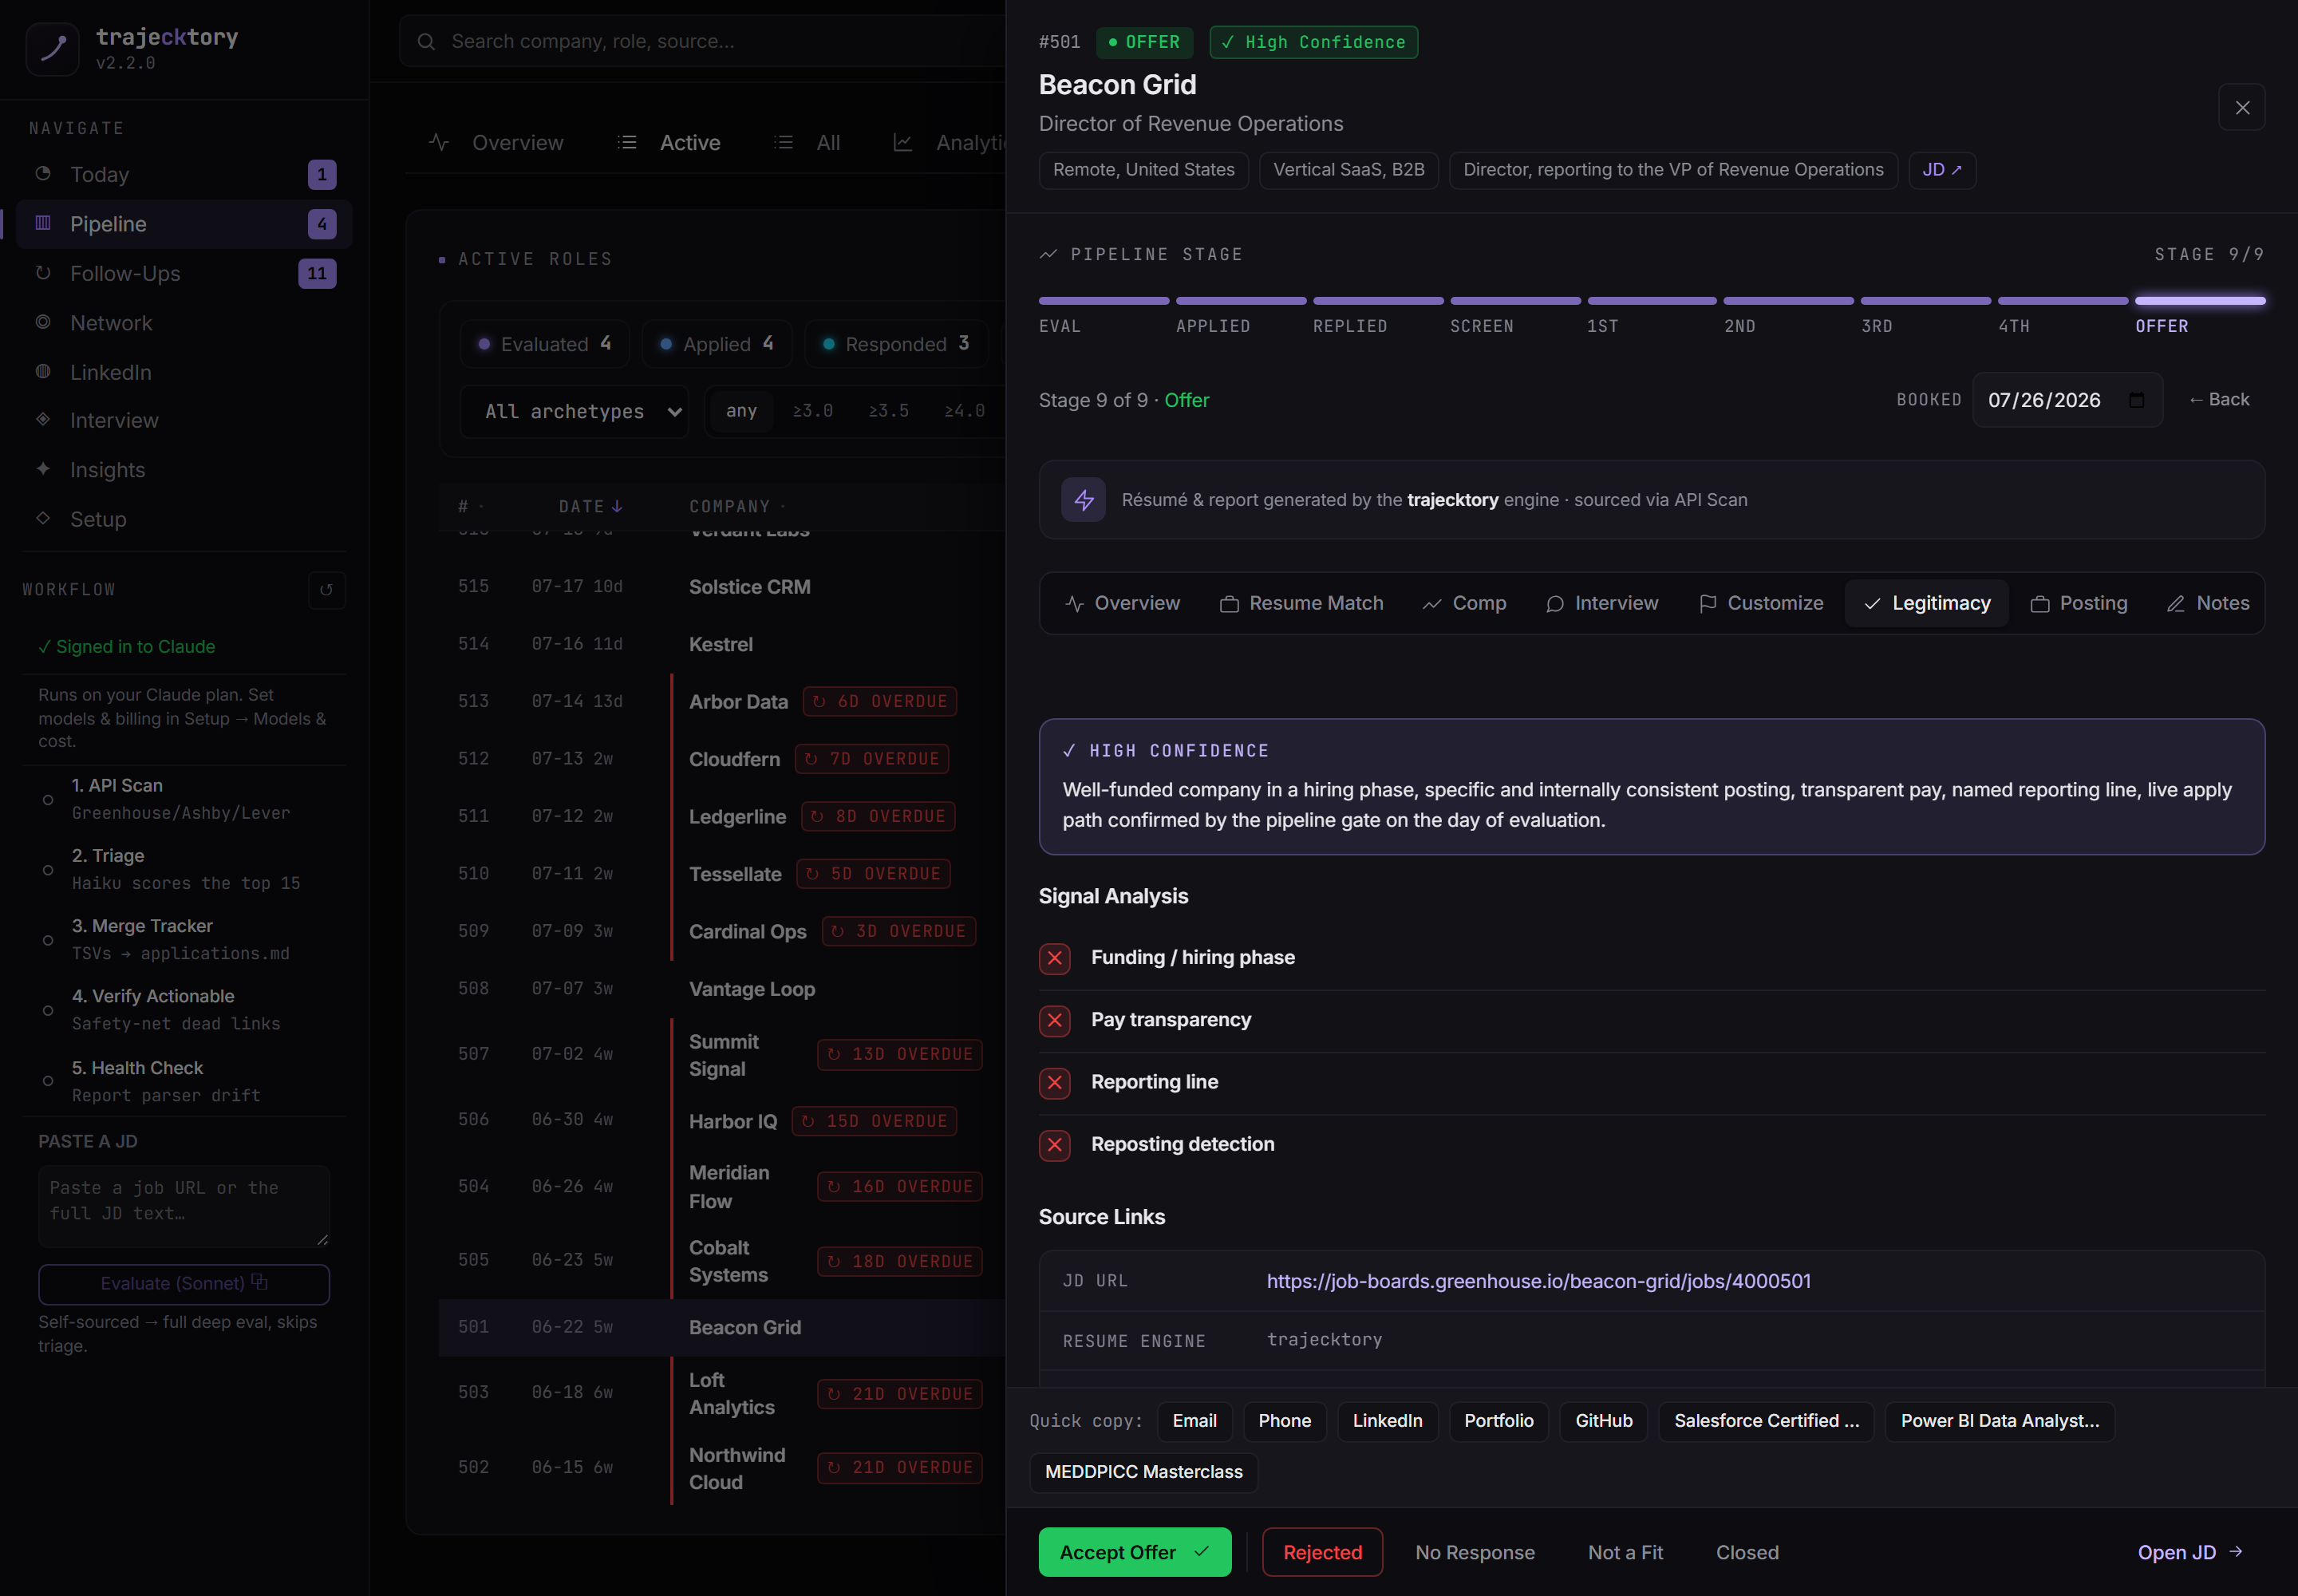Switch to the All list tab

807,143
